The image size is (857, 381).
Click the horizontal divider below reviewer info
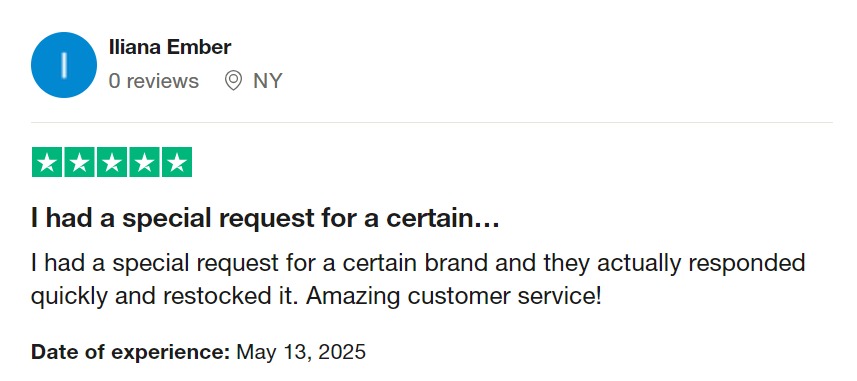[432, 122]
